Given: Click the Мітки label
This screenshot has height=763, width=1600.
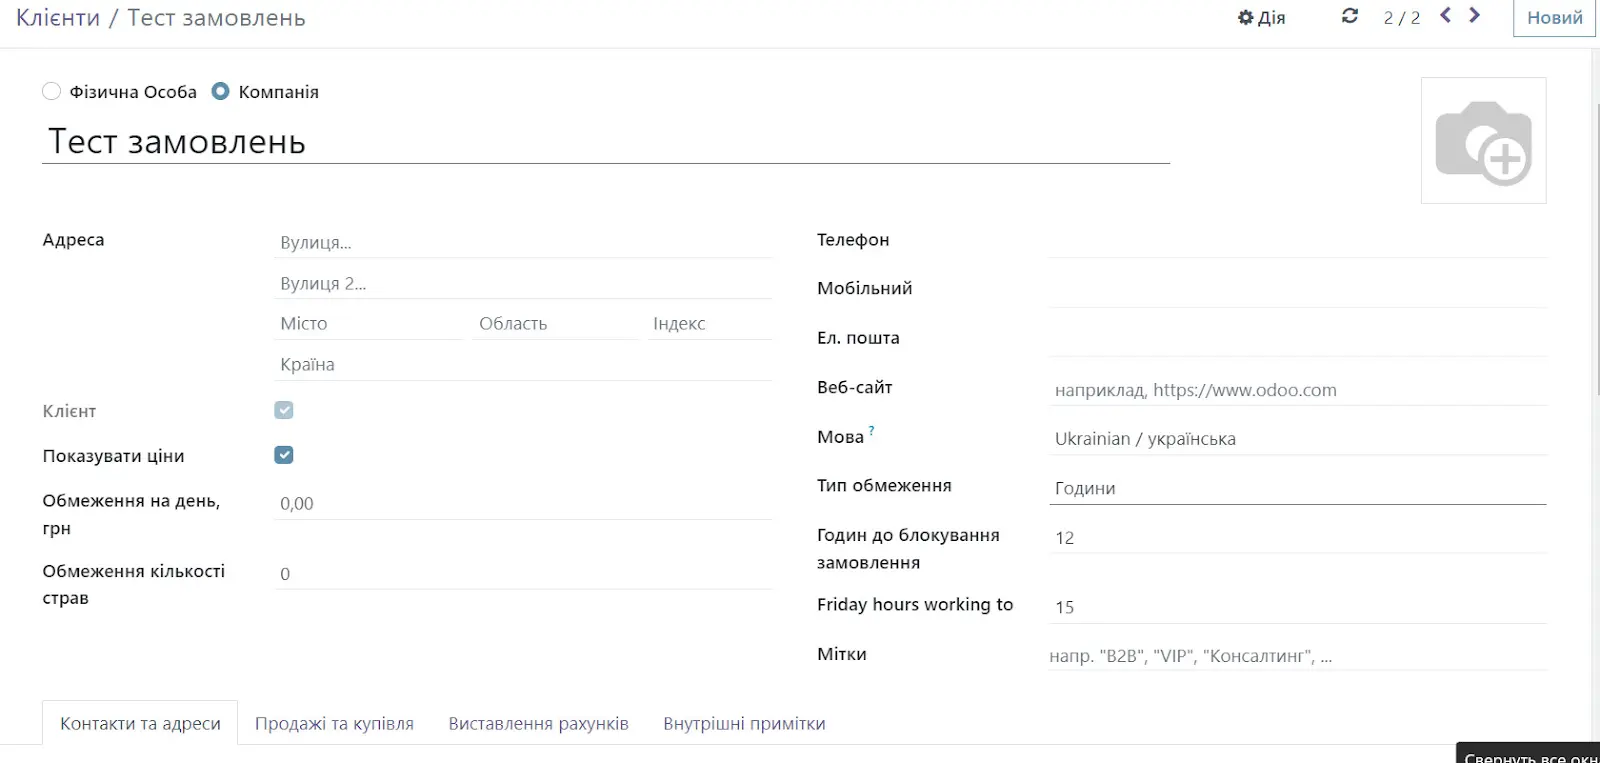Looking at the screenshot, I should [842, 654].
